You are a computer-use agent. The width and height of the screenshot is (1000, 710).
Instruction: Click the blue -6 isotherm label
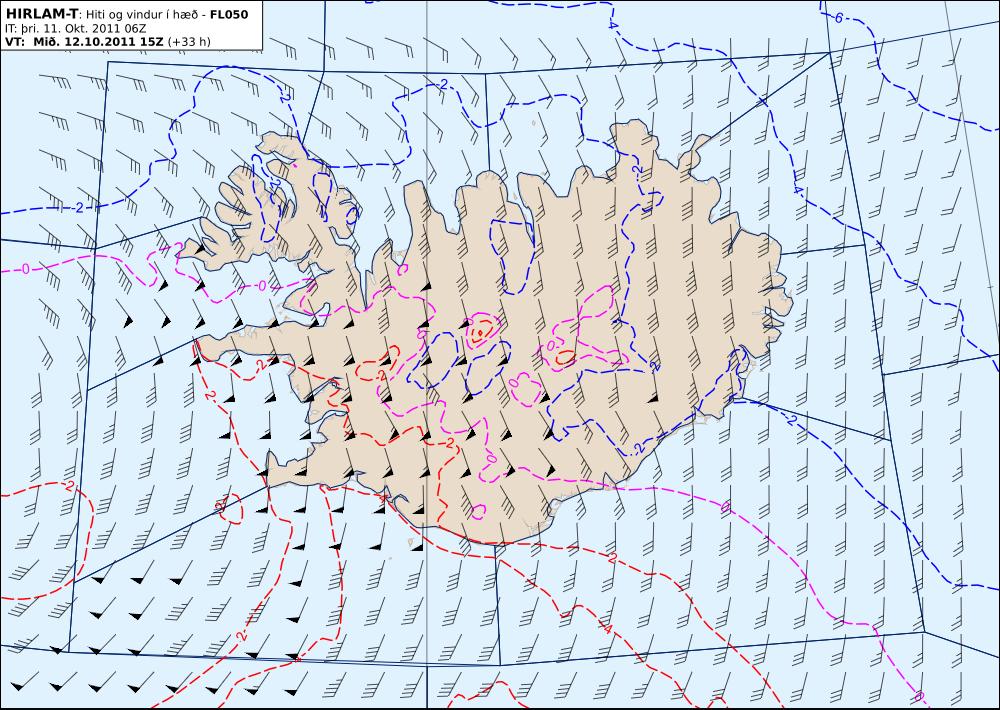click(x=838, y=18)
